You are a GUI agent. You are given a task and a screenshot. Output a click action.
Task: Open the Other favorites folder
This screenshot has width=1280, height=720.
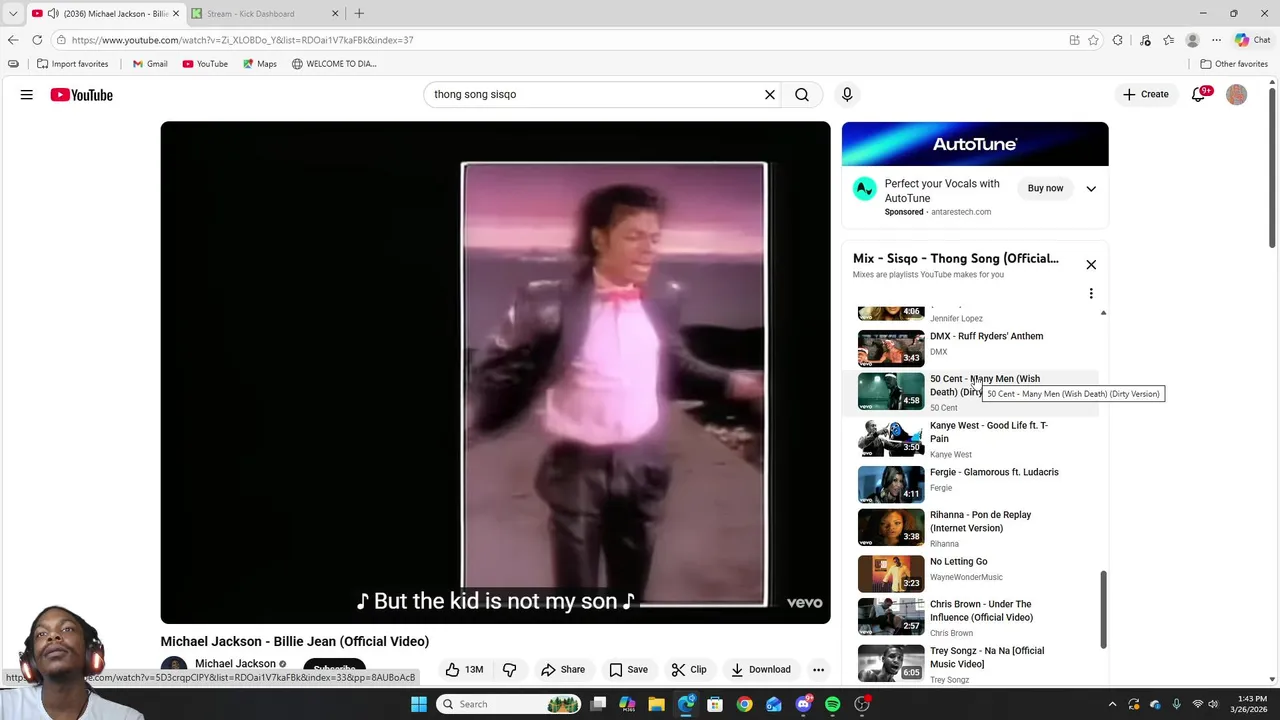click(x=1234, y=64)
